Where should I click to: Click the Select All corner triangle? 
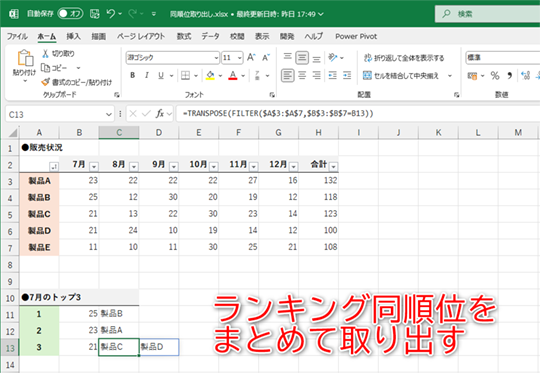pyautogui.click(x=12, y=133)
